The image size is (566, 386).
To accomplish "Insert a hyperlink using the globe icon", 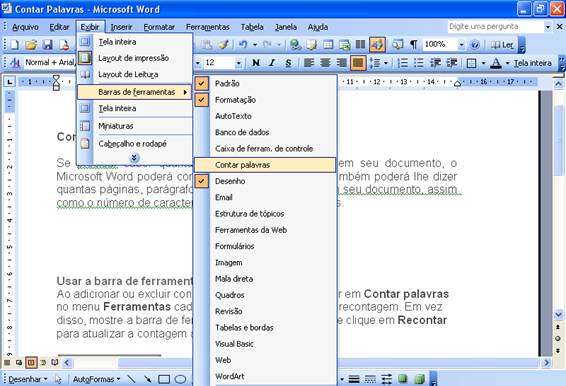I will [296, 45].
